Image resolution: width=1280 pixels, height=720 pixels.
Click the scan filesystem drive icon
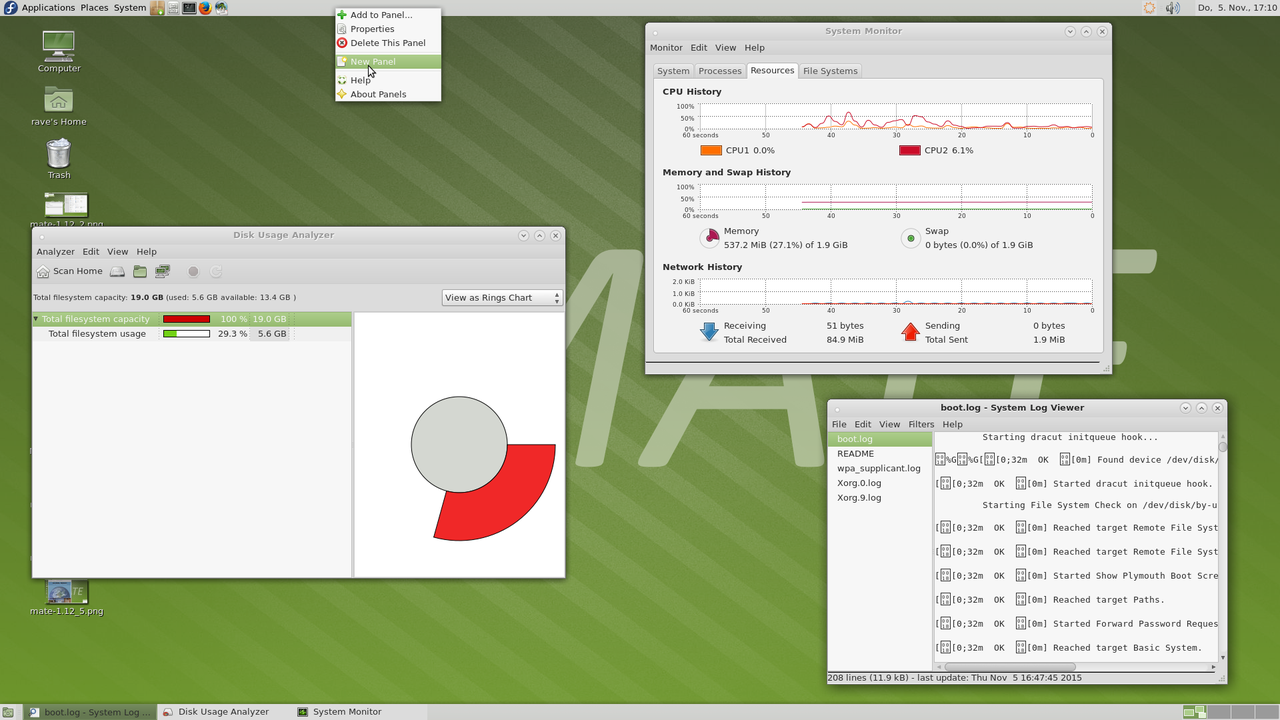pyautogui.click(x=118, y=271)
